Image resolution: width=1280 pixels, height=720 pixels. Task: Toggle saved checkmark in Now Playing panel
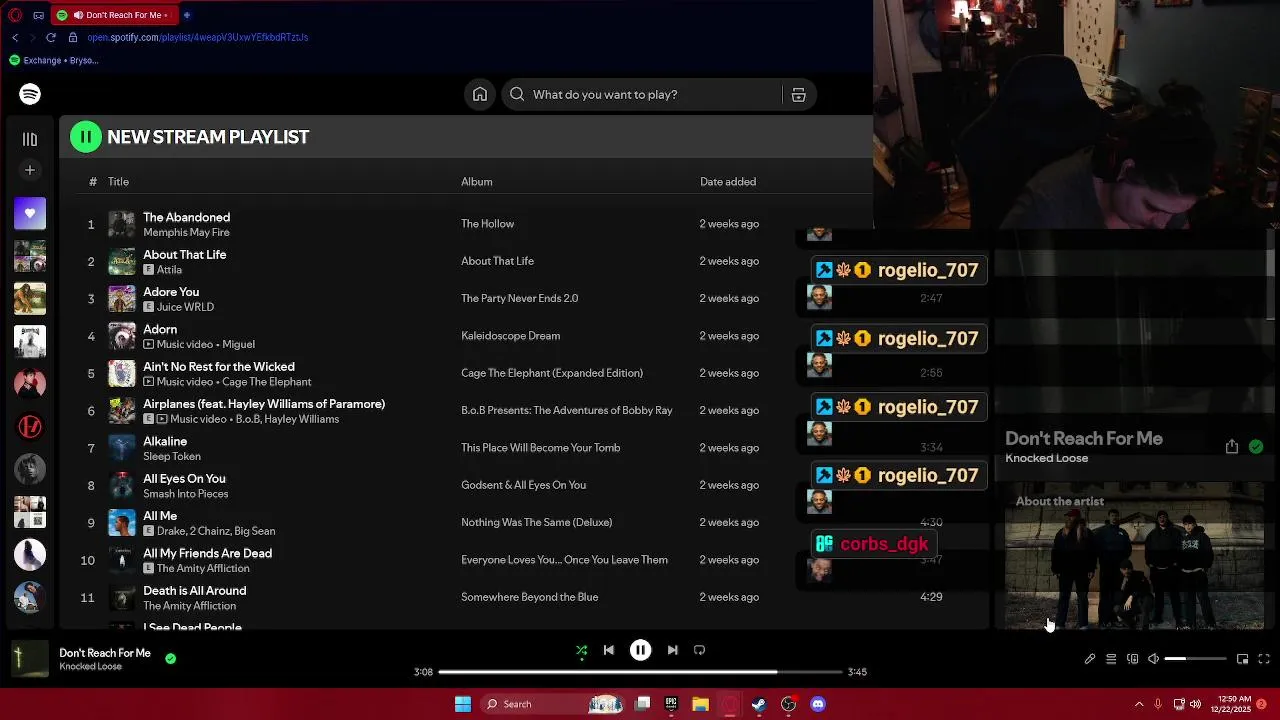[x=1256, y=447]
